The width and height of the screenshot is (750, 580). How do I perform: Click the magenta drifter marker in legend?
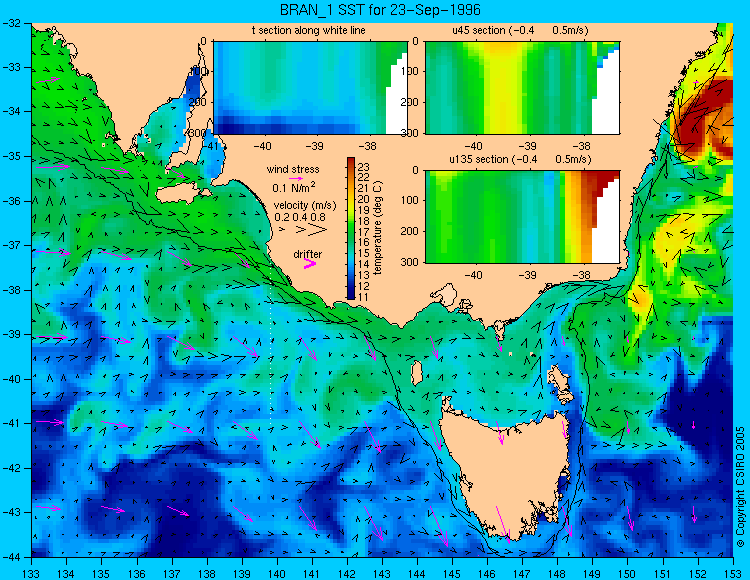[x=310, y=263]
